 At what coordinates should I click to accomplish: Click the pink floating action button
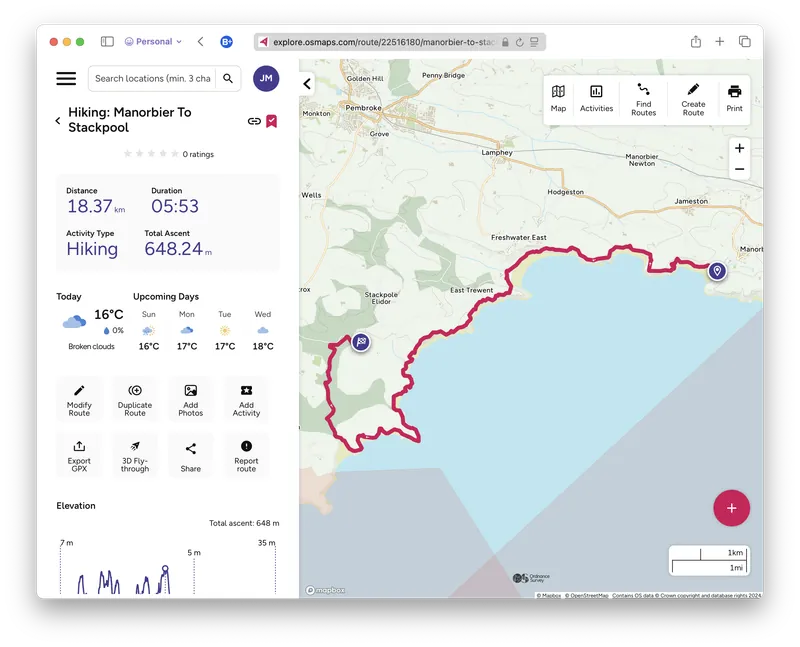tap(731, 508)
